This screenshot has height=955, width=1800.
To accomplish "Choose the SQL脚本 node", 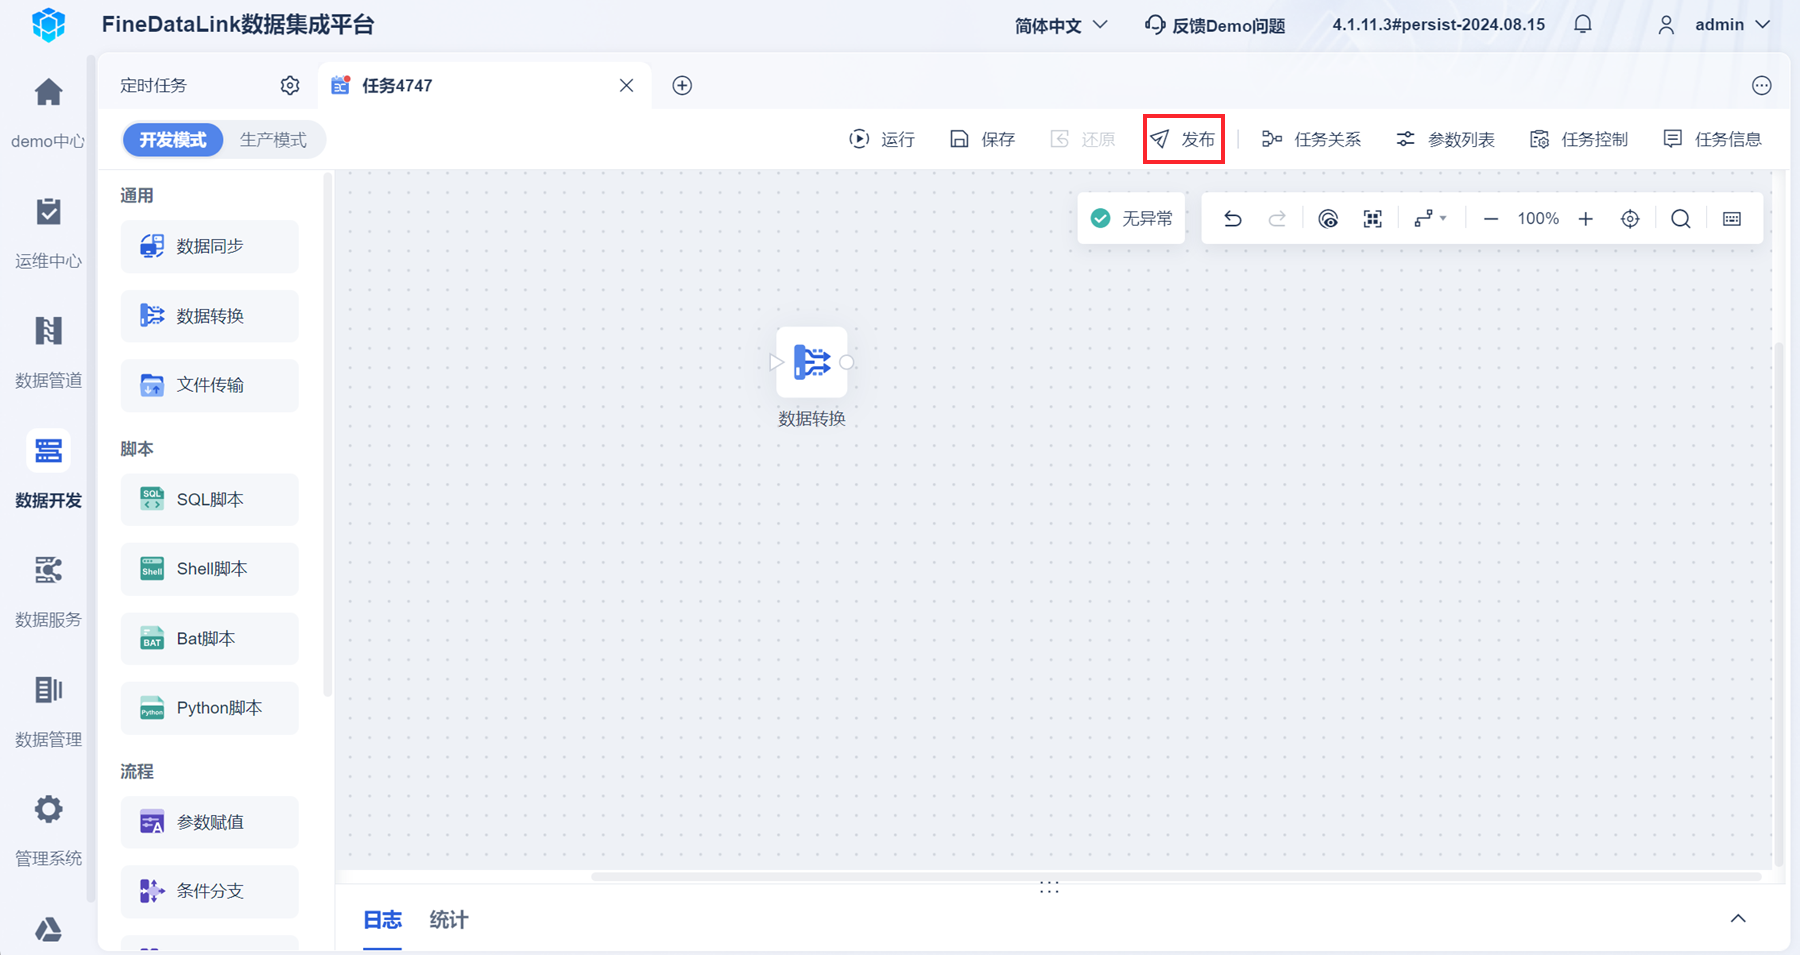I will pos(210,499).
